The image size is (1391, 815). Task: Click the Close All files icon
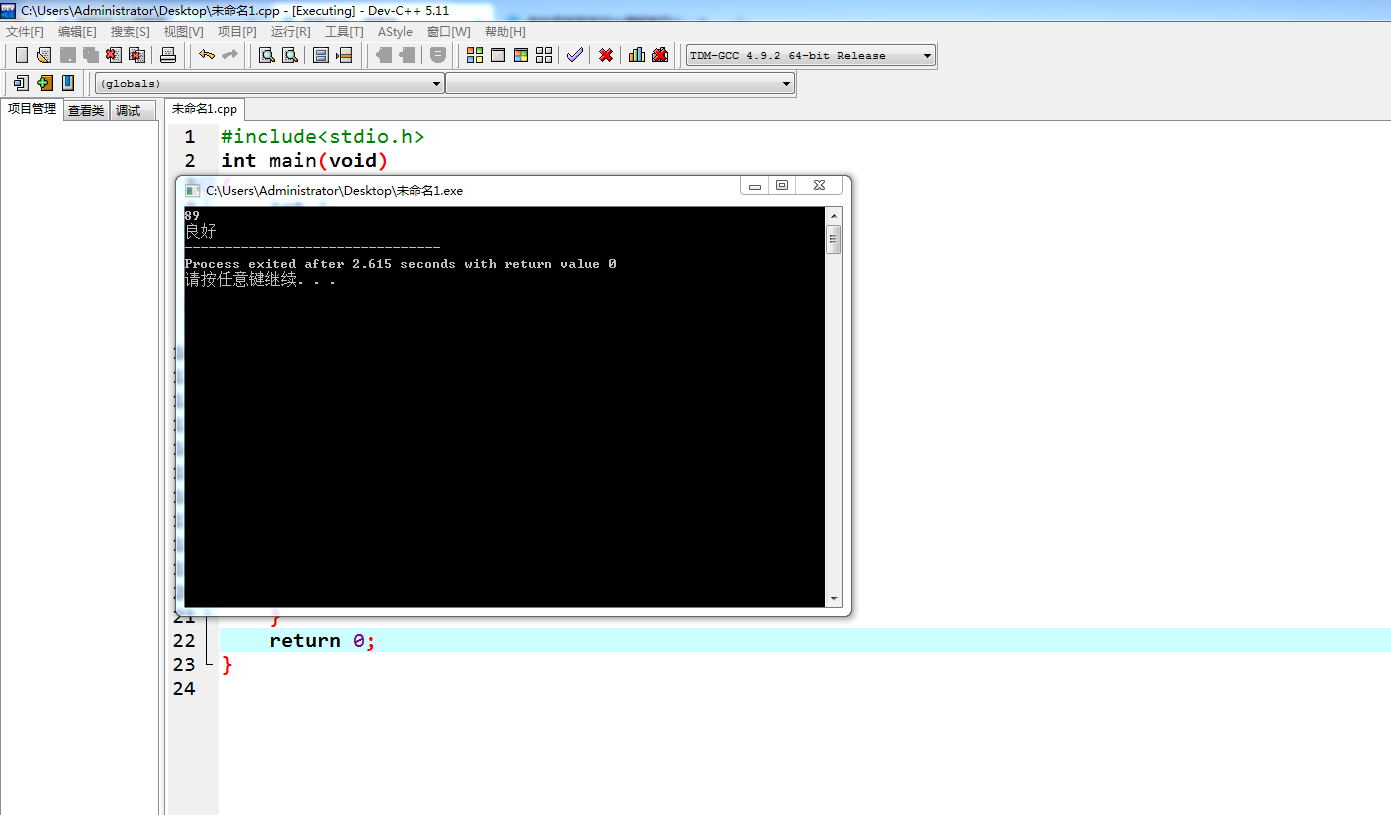[x=137, y=55]
